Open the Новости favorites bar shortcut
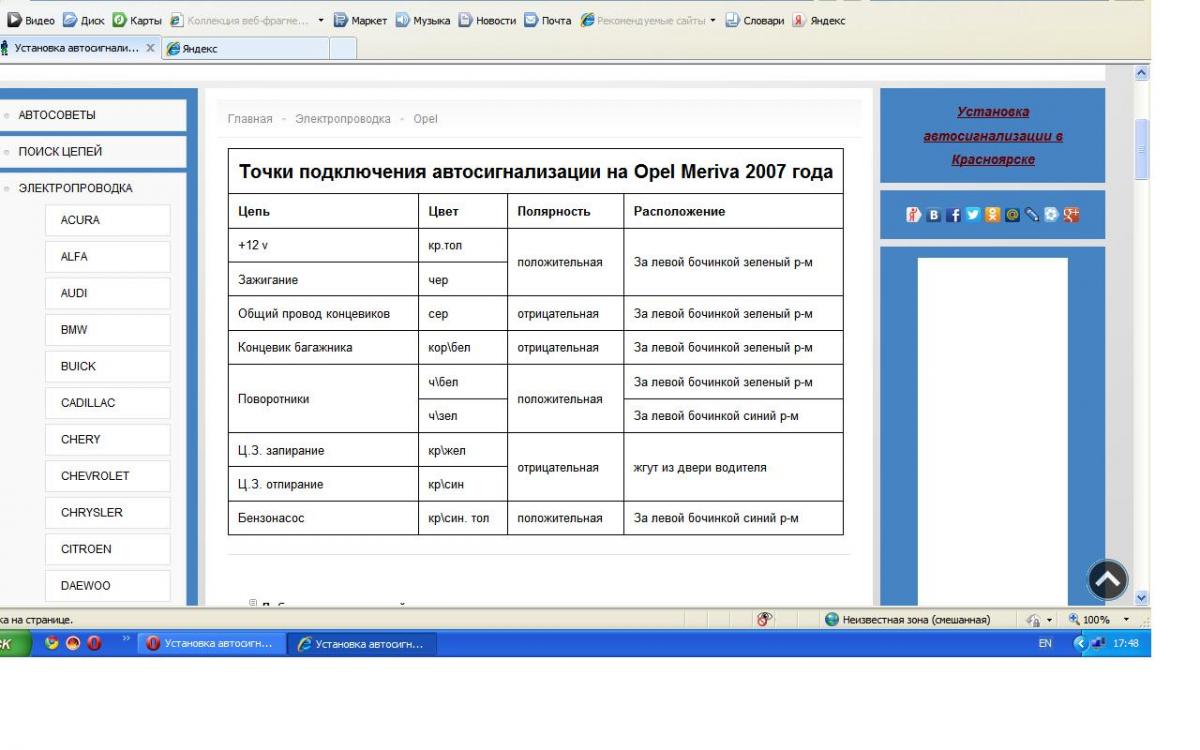The image size is (1200, 750). coord(487,20)
